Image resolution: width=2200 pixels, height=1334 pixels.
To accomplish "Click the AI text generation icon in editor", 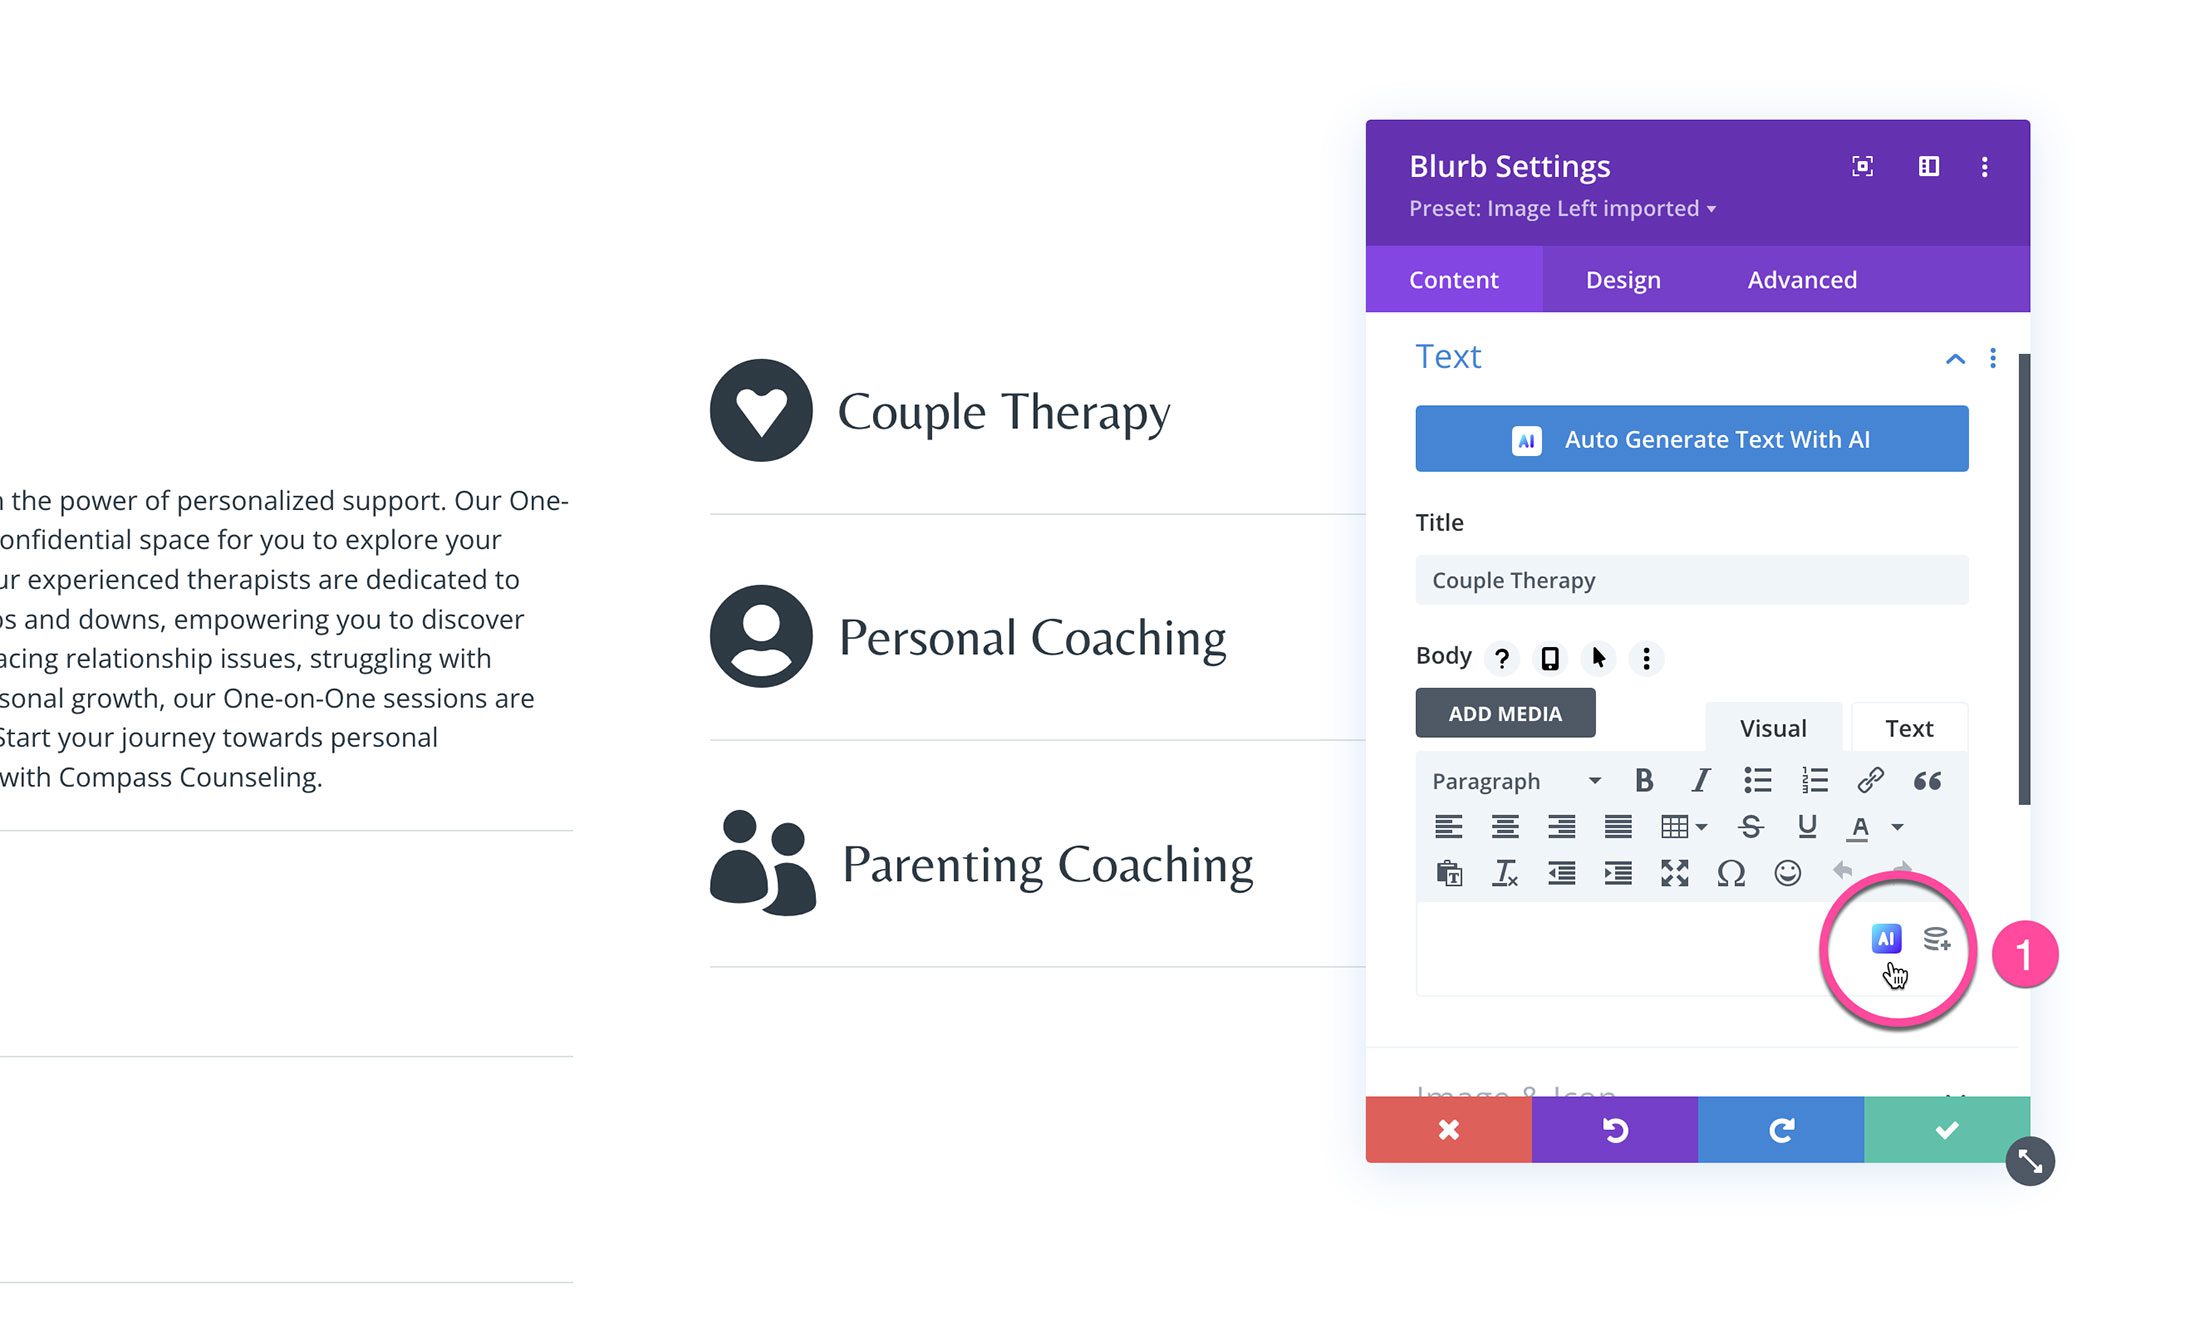I will 1887,938.
